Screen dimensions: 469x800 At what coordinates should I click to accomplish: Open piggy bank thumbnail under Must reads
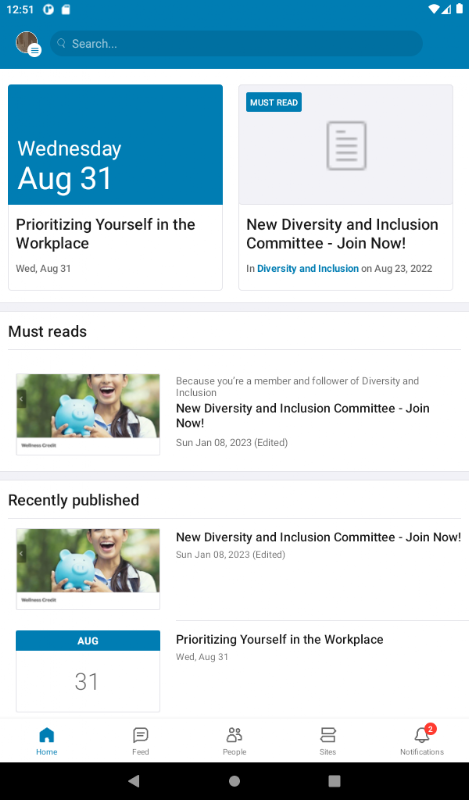88,414
